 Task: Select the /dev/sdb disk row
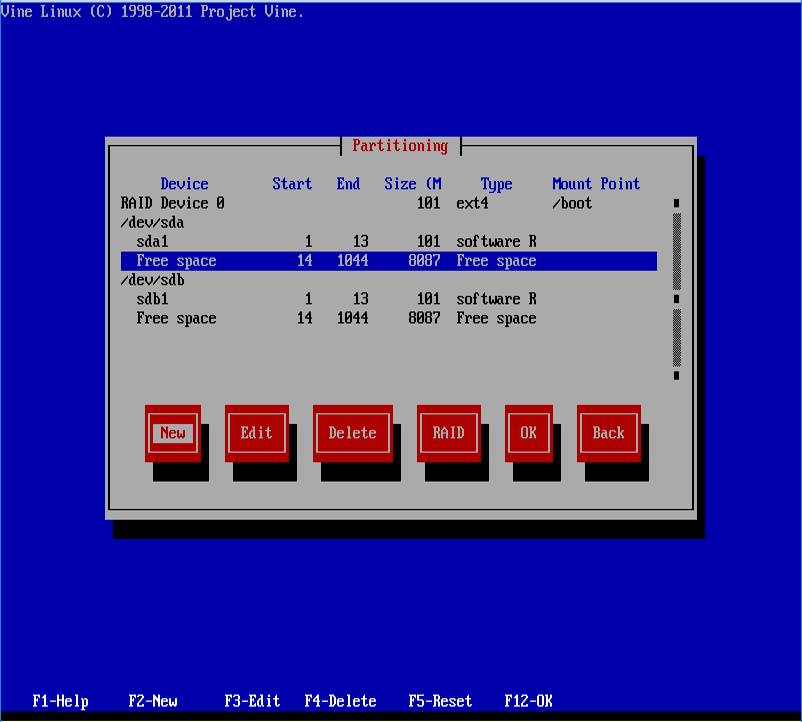[x=389, y=280]
